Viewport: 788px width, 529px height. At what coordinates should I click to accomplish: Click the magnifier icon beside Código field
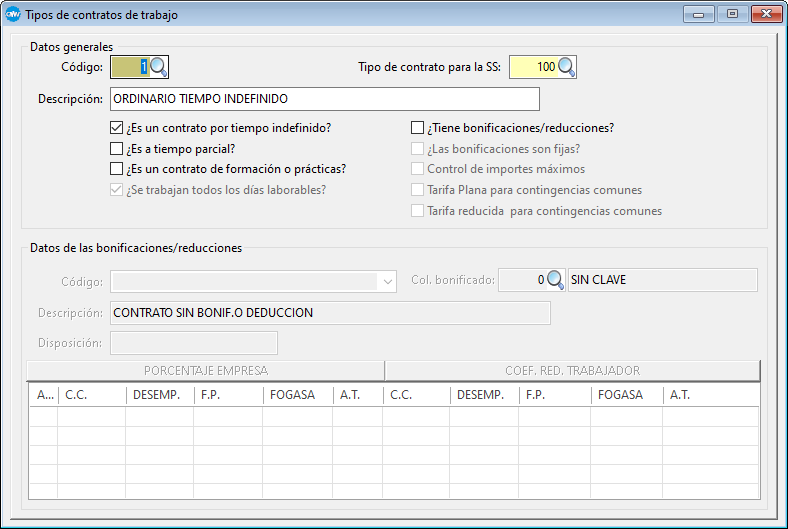[x=159, y=67]
